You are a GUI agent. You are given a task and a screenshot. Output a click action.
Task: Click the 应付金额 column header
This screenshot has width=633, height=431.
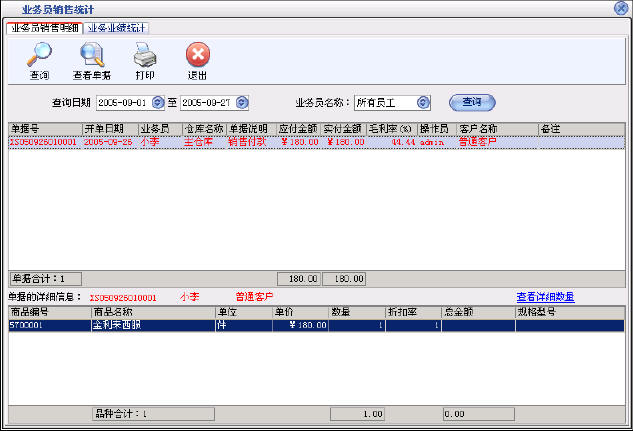tap(297, 129)
